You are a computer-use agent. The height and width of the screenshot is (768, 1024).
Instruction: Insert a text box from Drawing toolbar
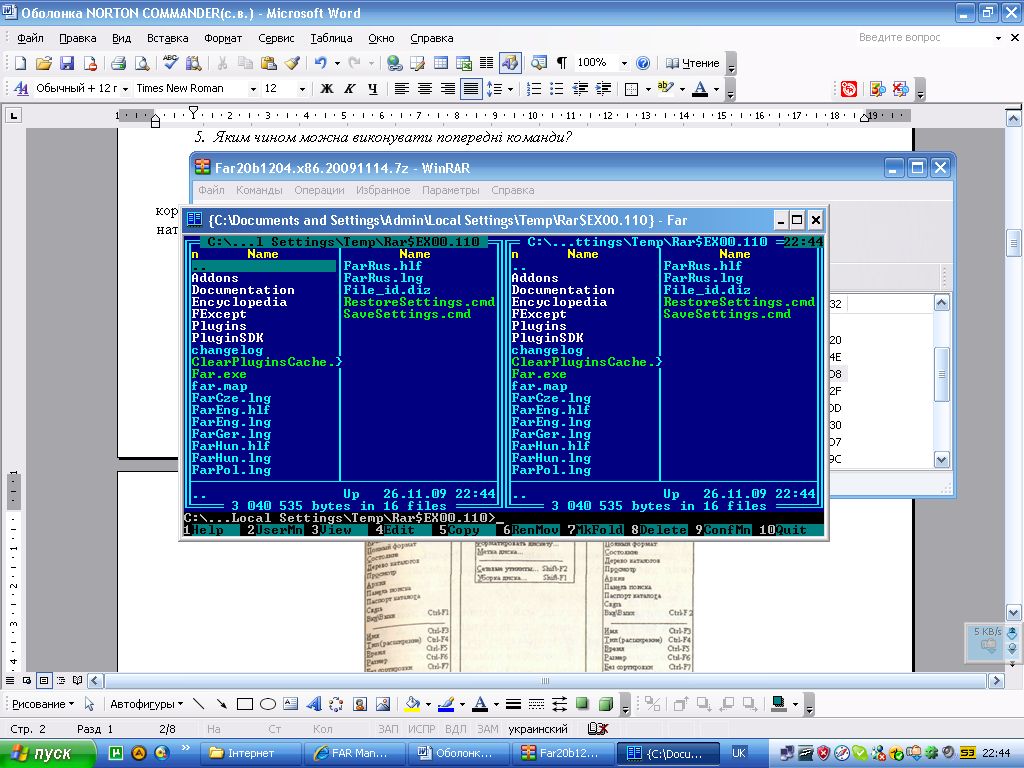[291, 704]
